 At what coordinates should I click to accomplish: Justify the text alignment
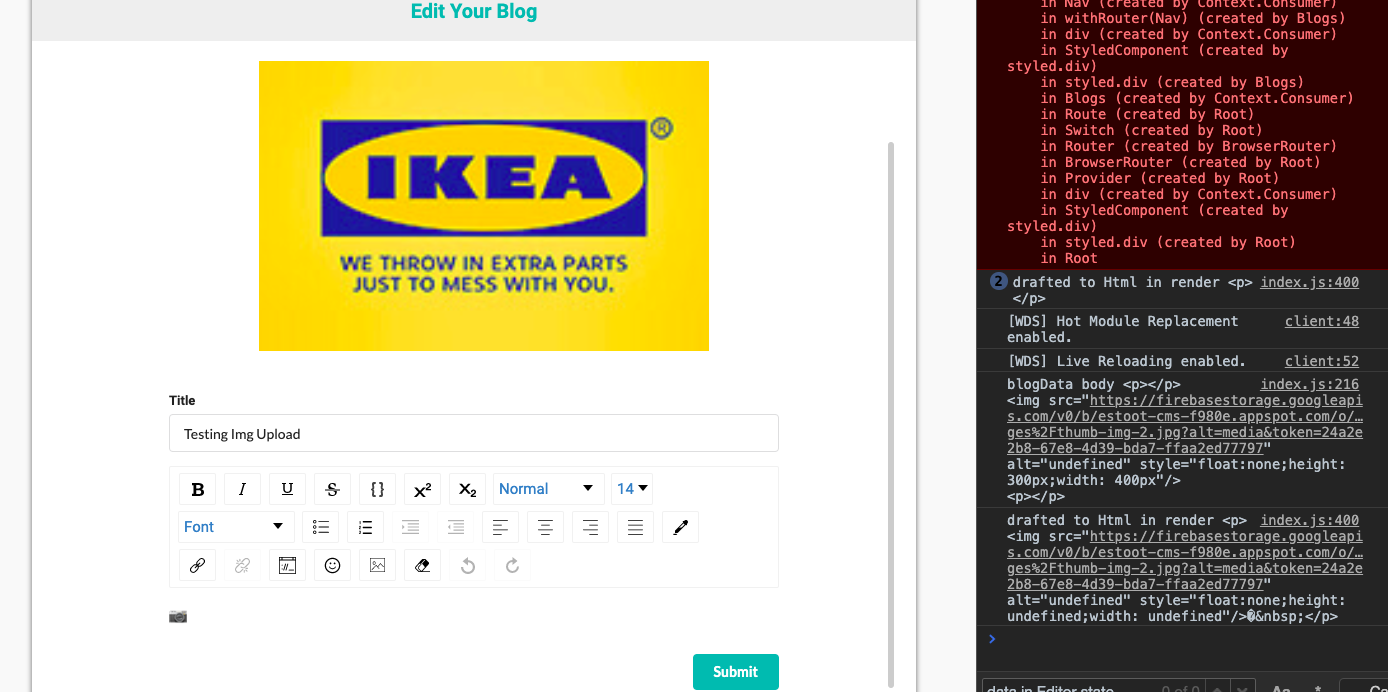(635, 527)
